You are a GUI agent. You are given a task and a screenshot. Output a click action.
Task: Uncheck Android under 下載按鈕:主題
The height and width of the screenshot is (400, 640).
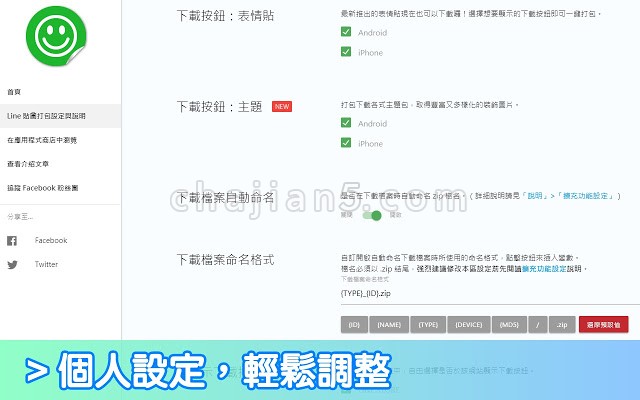[x=346, y=123]
